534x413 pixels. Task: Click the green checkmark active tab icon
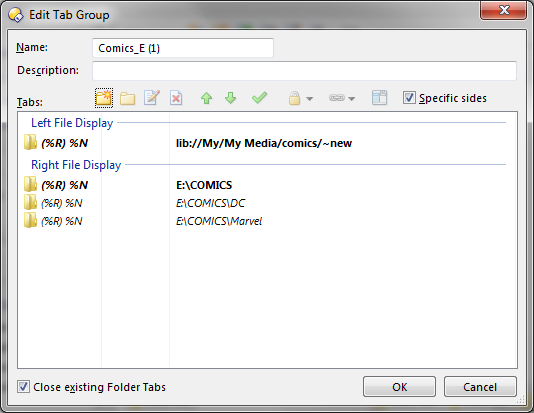[260, 98]
